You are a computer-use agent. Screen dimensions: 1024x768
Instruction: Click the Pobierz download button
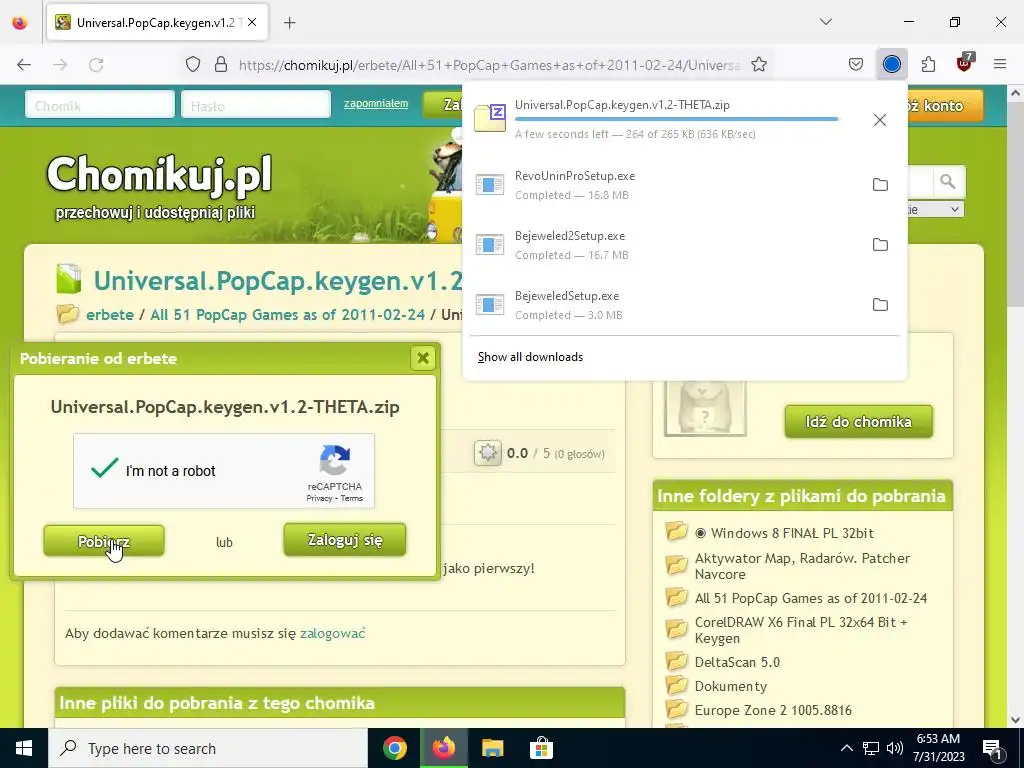(104, 541)
